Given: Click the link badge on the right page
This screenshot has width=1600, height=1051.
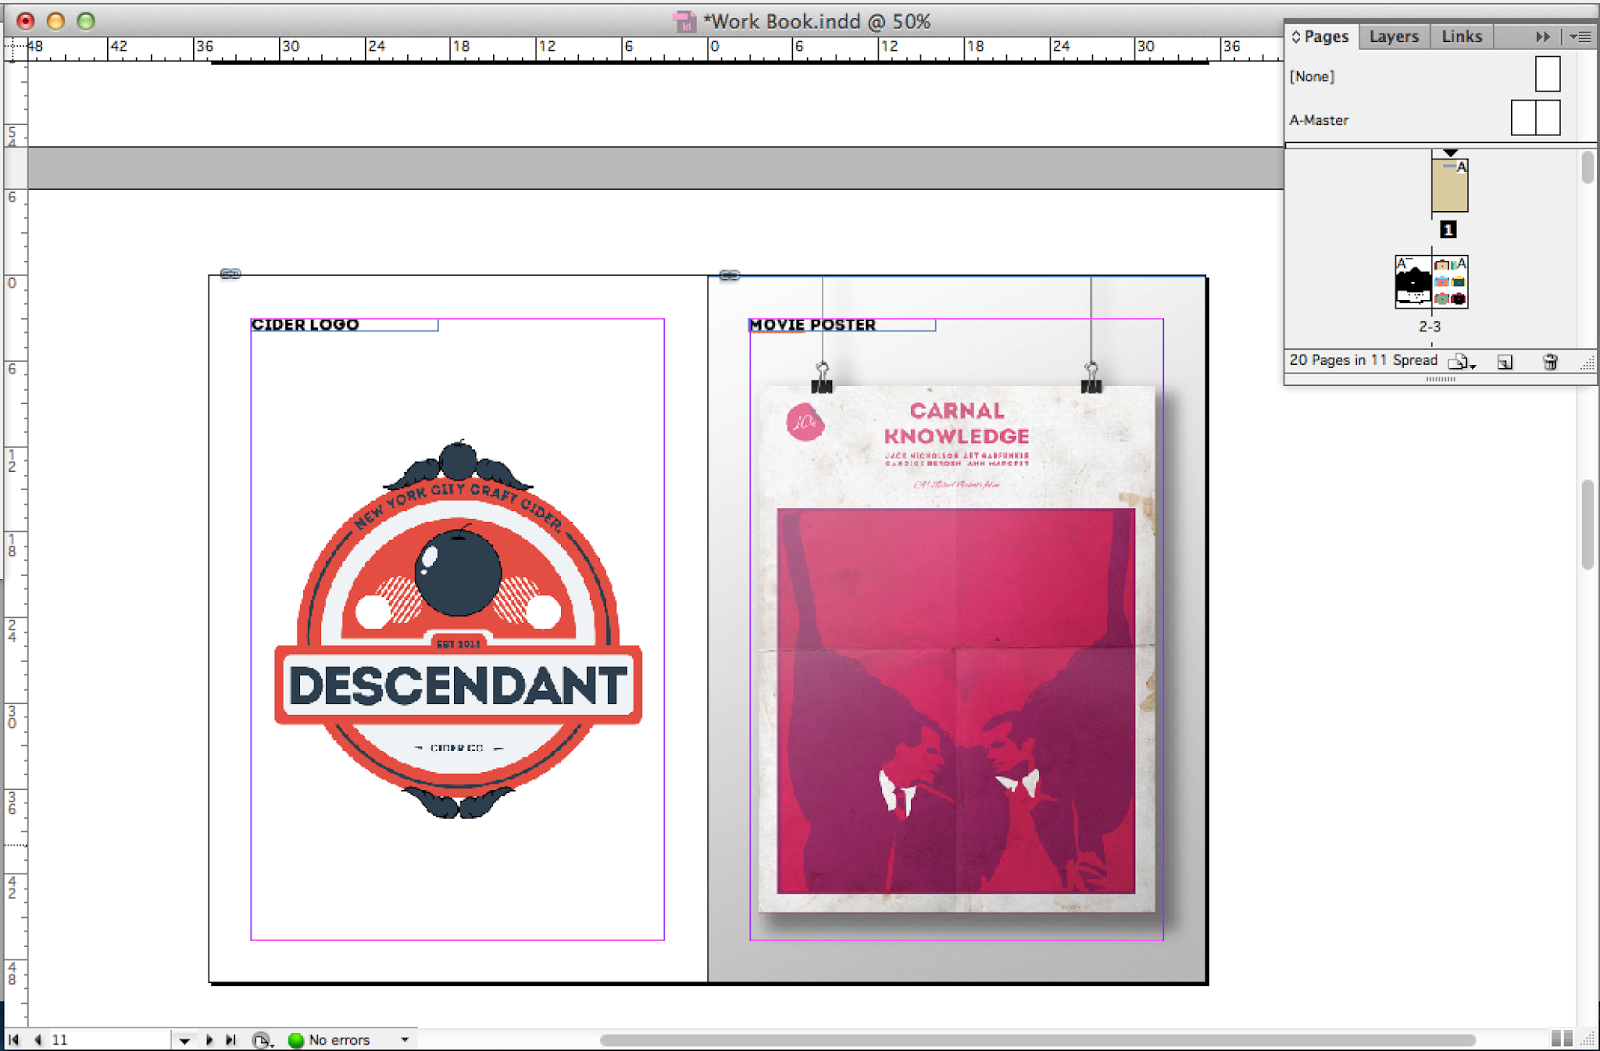Looking at the screenshot, I should [x=730, y=275].
